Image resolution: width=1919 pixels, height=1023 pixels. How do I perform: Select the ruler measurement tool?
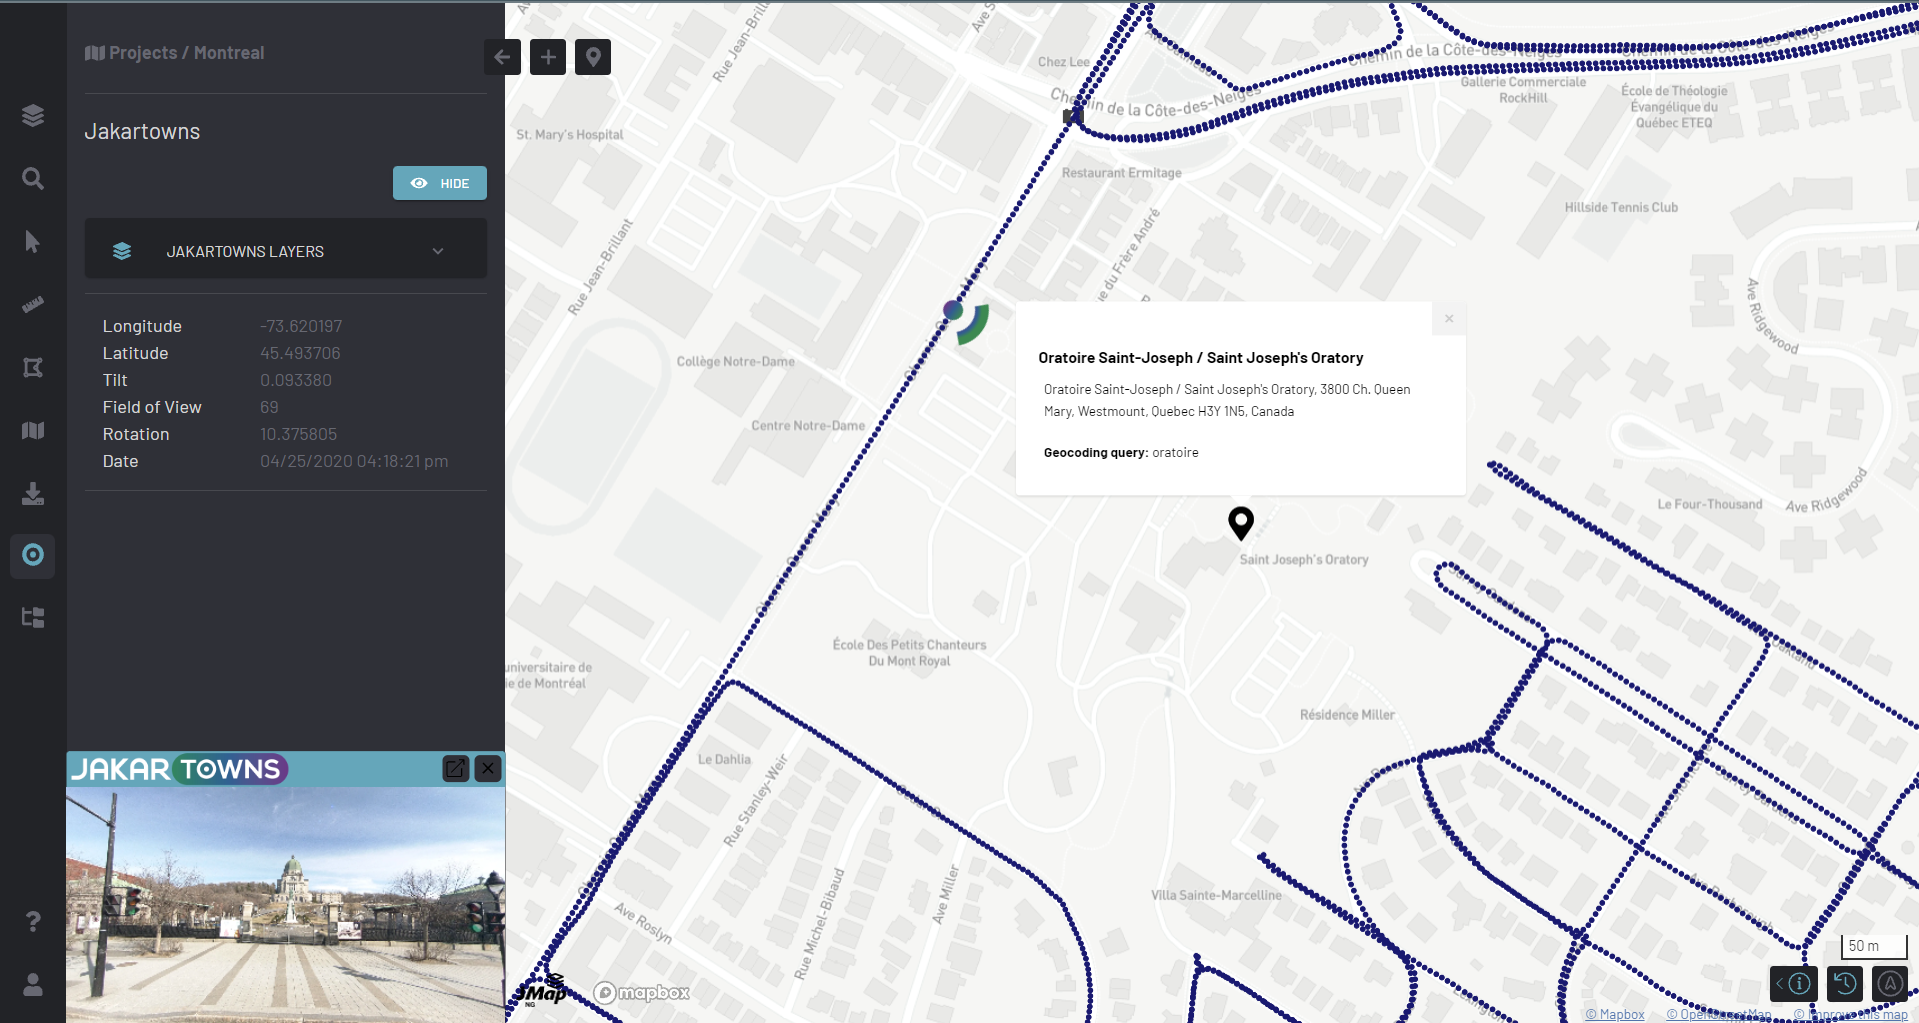click(x=33, y=305)
